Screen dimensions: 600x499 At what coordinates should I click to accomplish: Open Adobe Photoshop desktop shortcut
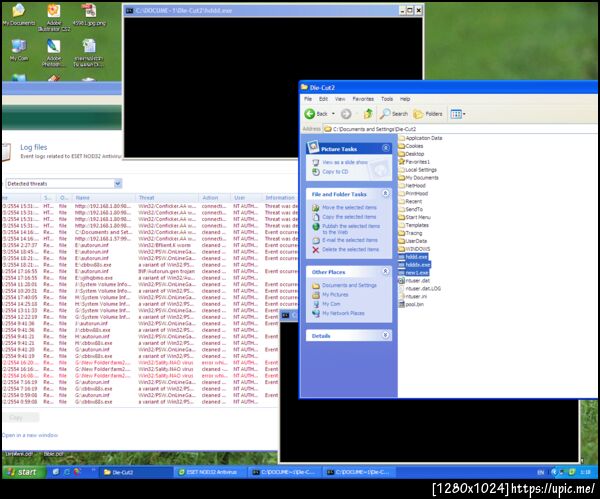pyautogui.click(x=54, y=53)
